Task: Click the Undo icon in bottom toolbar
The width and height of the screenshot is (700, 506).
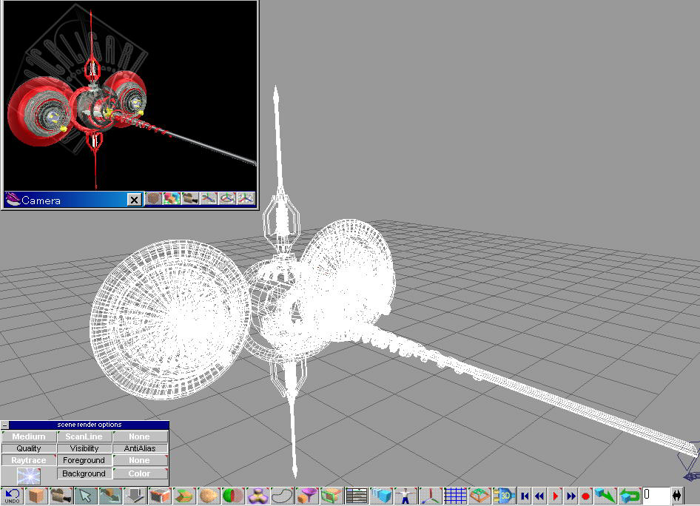Action: 12,496
